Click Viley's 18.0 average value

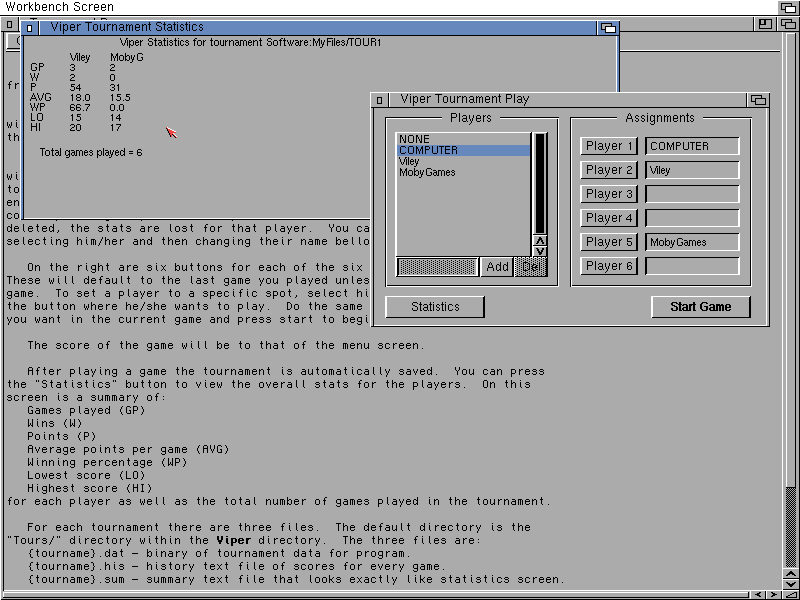click(80, 97)
